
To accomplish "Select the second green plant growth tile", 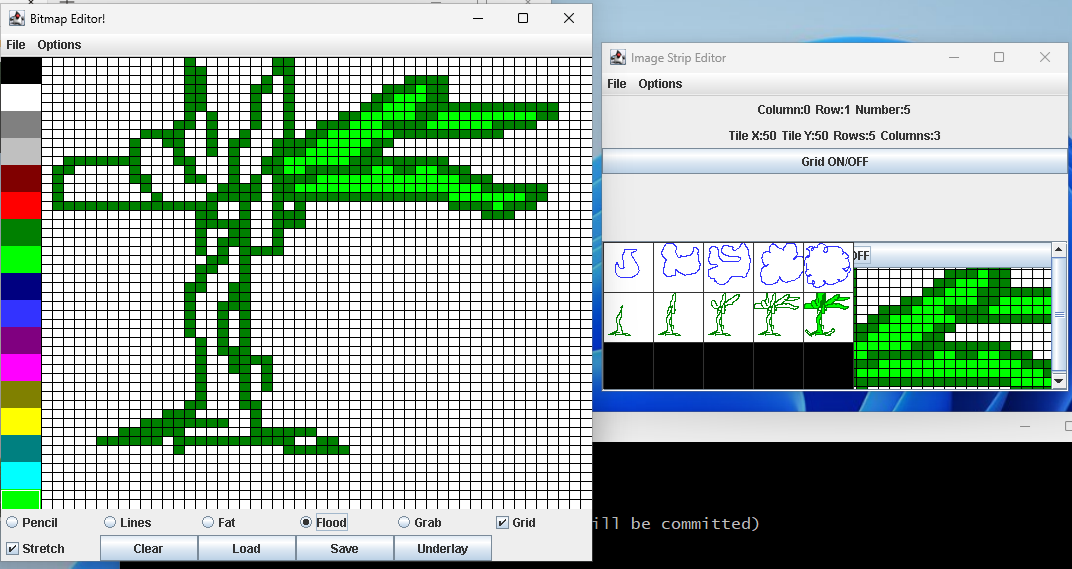I will pos(678,317).
